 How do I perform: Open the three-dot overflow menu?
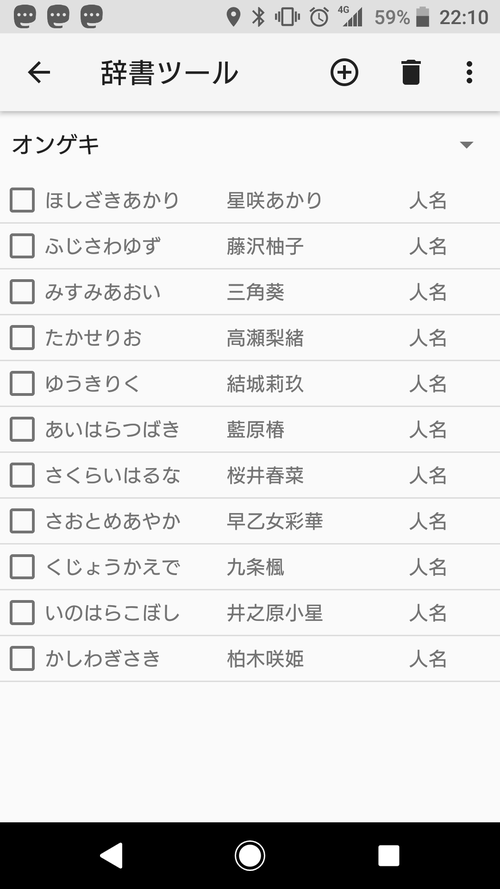pyautogui.click(x=469, y=73)
